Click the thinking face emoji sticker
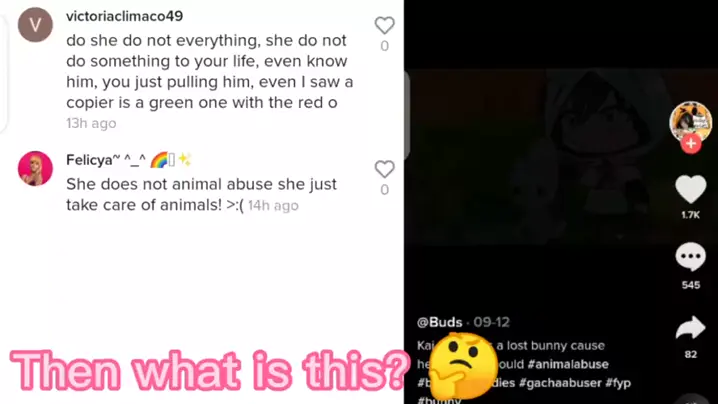 pyautogui.click(x=462, y=366)
